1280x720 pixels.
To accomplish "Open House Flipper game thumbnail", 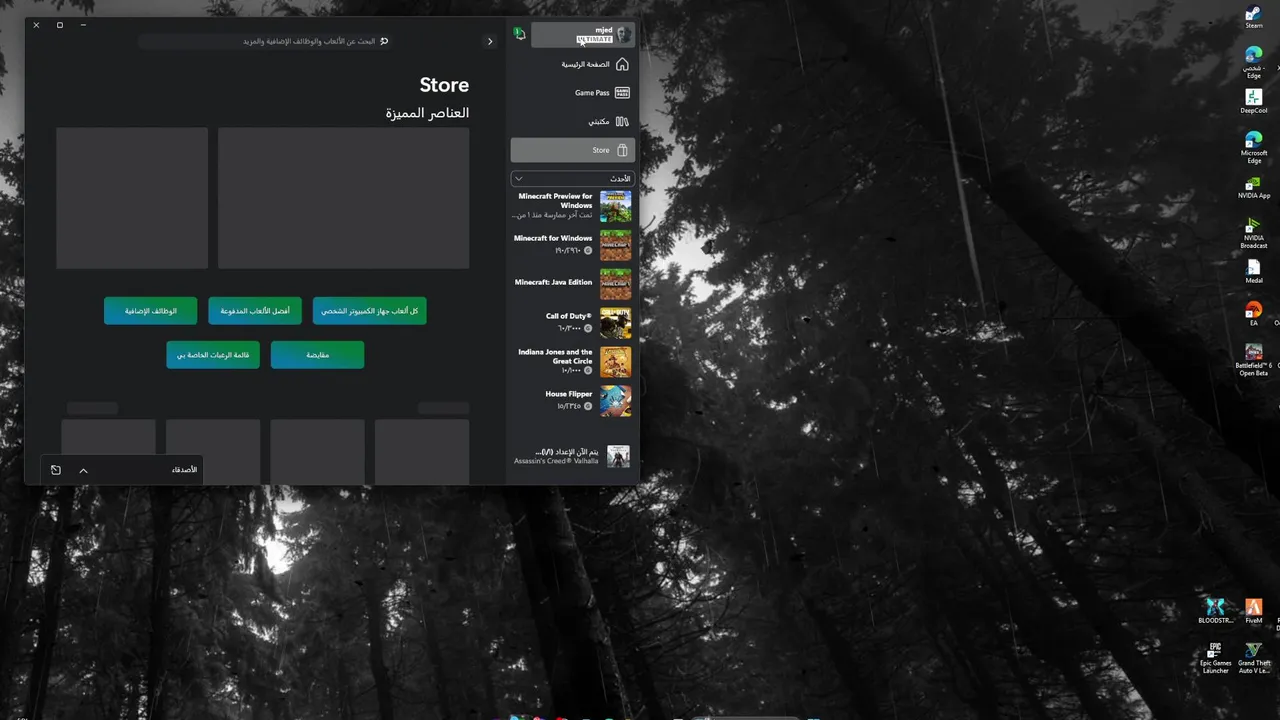I will (x=615, y=401).
